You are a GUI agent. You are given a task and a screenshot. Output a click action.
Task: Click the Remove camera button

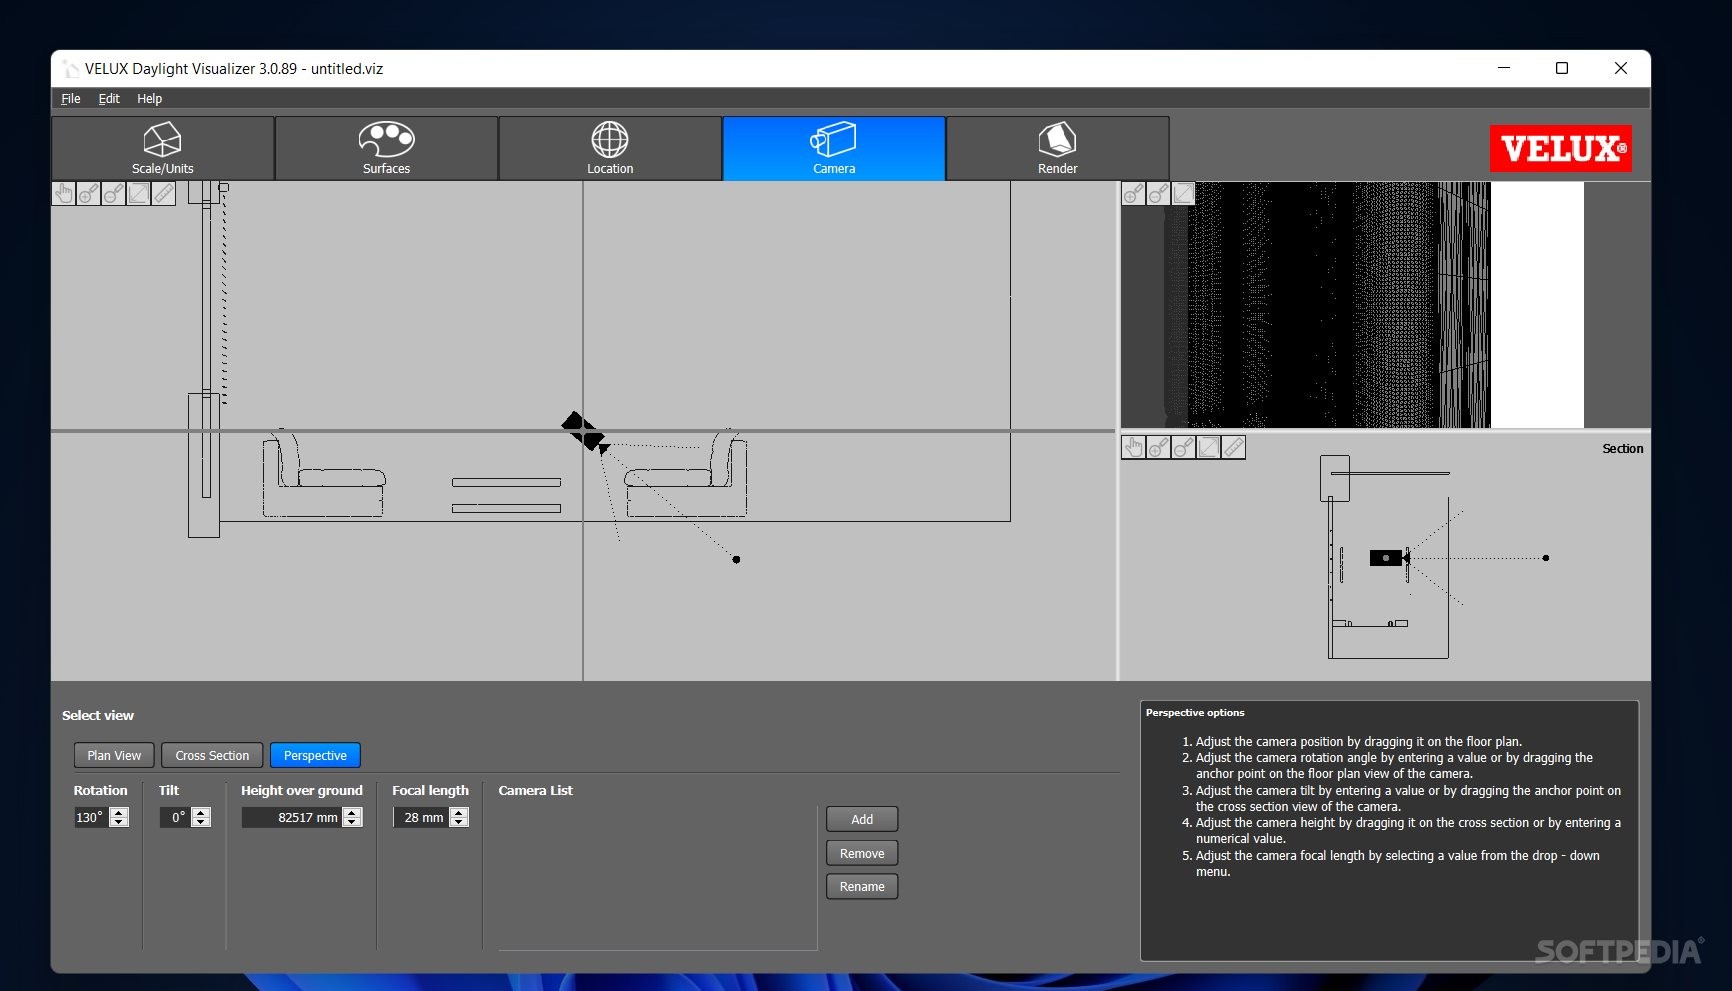862,853
